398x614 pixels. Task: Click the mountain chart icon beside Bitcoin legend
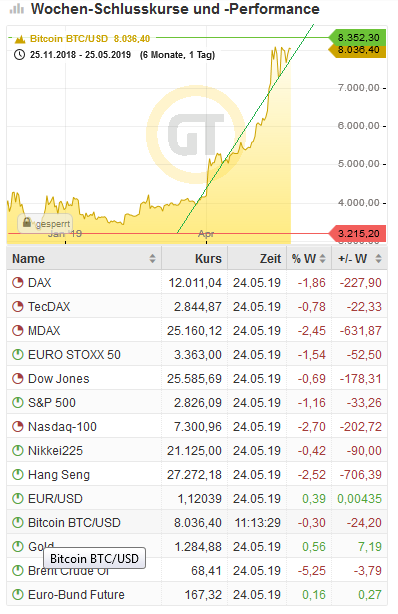(x=20, y=39)
